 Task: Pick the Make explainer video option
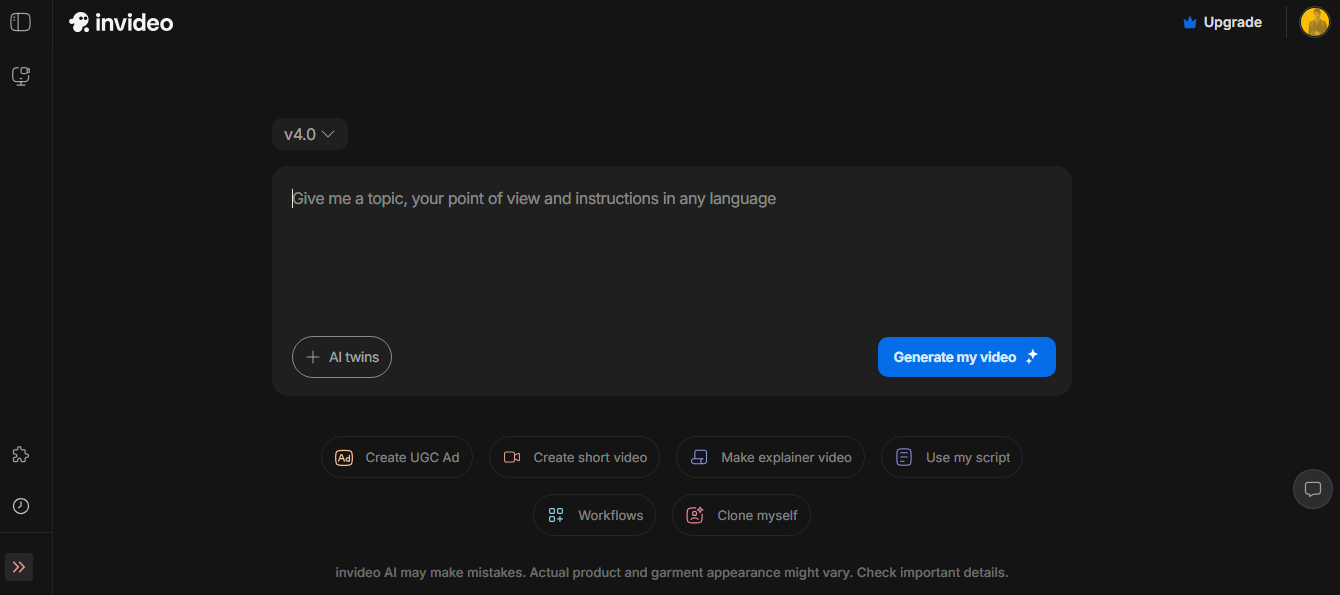(x=770, y=457)
